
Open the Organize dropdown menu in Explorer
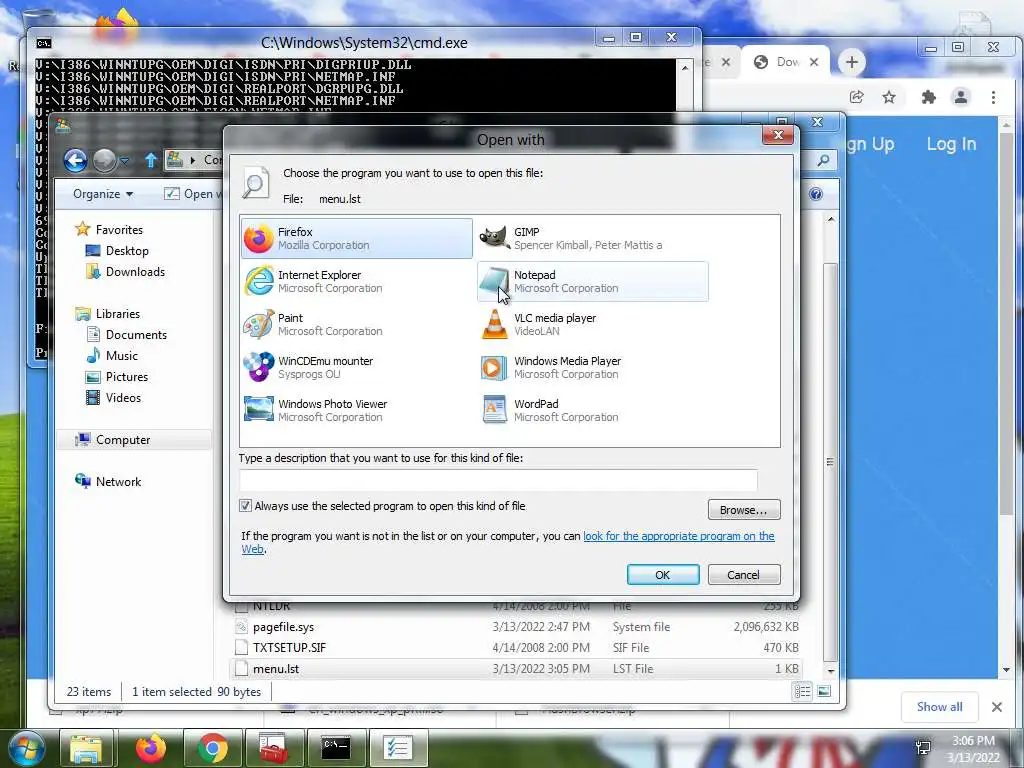103,194
